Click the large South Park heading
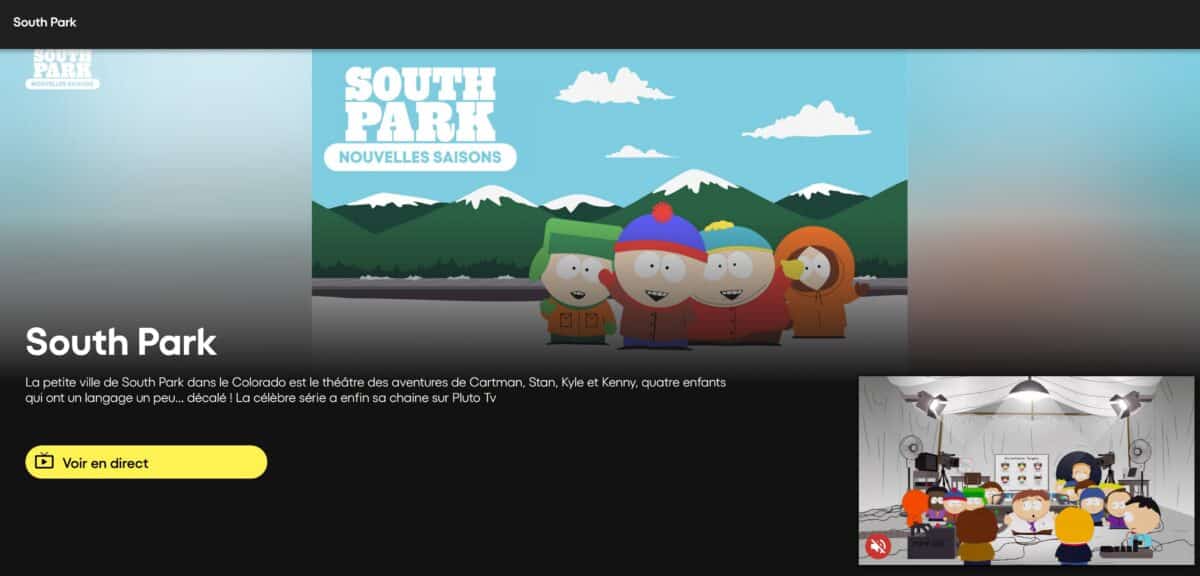 pyautogui.click(x=121, y=342)
